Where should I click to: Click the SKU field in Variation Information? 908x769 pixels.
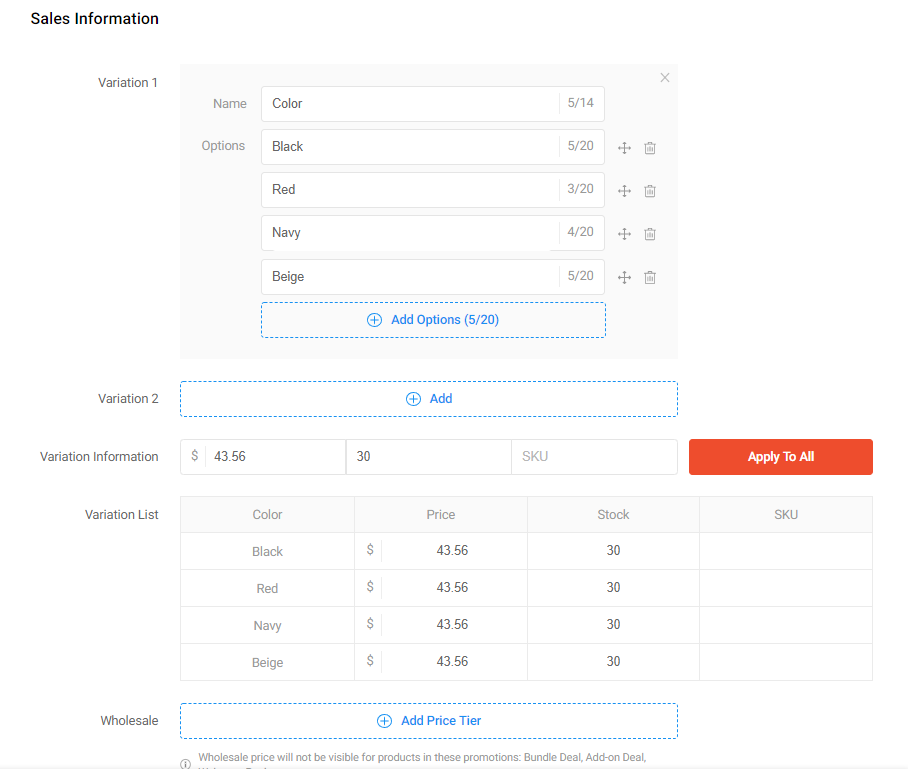594,457
